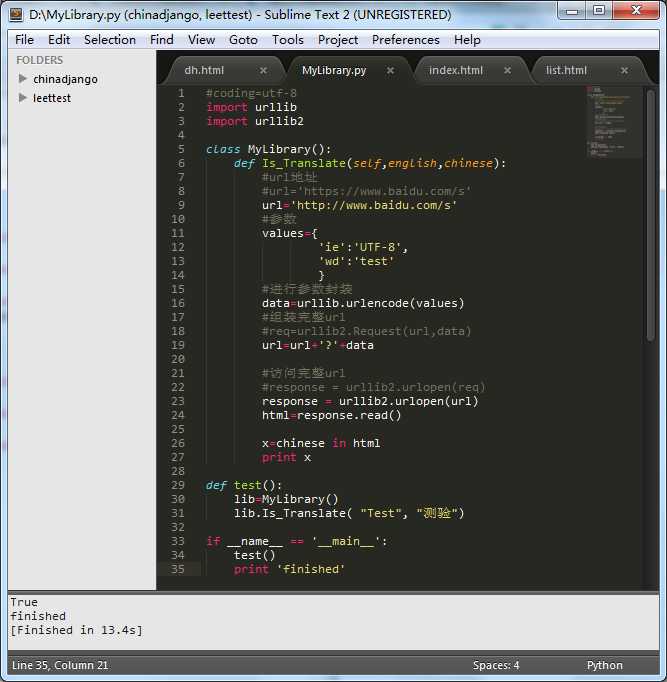Click the url='http://www.baidu.com/s' line
The height and width of the screenshot is (682, 667).
359,205
